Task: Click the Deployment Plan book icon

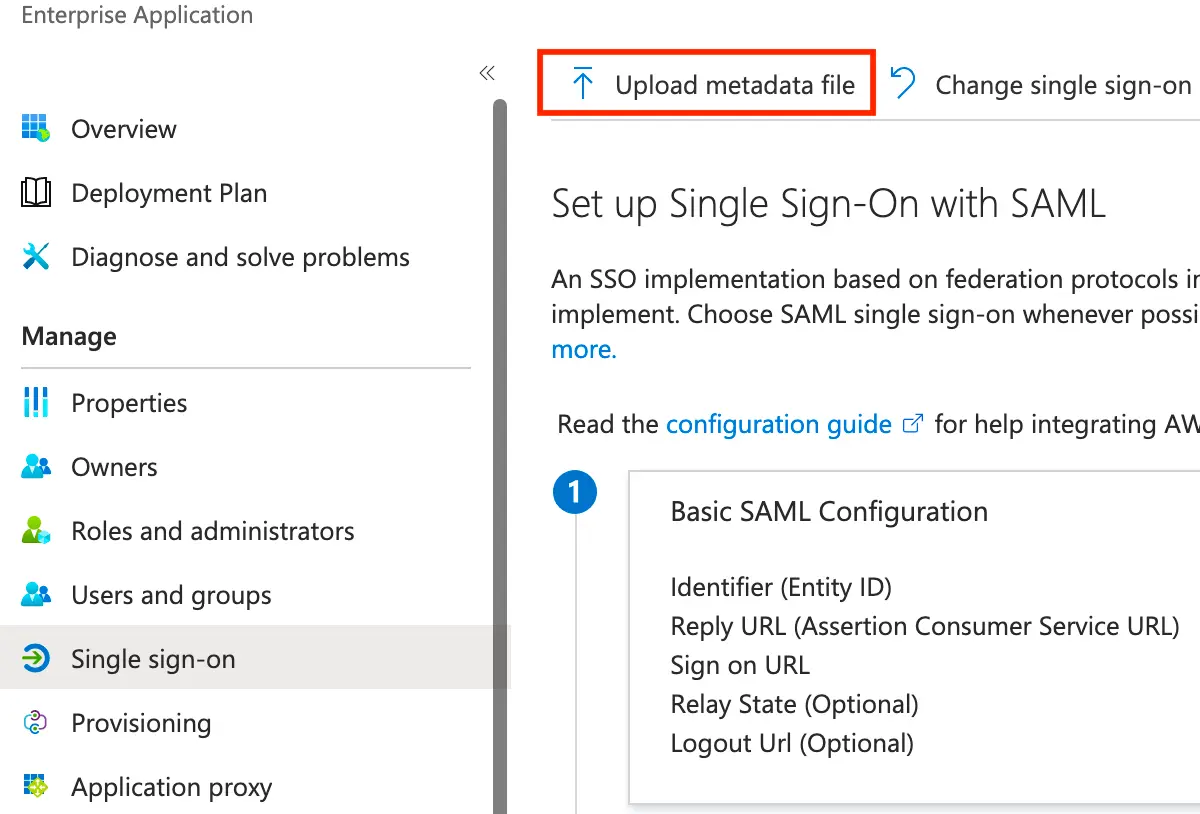Action: (x=36, y=193)
